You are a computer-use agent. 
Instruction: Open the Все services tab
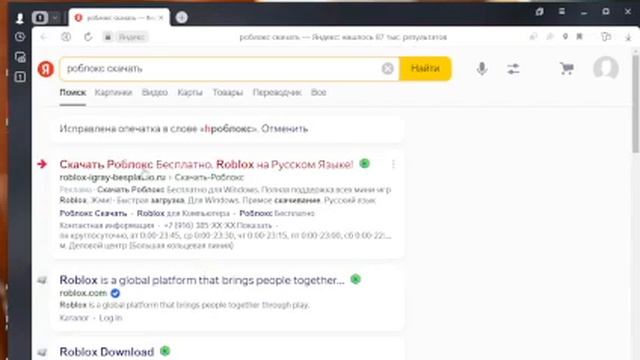coord(318,93)
